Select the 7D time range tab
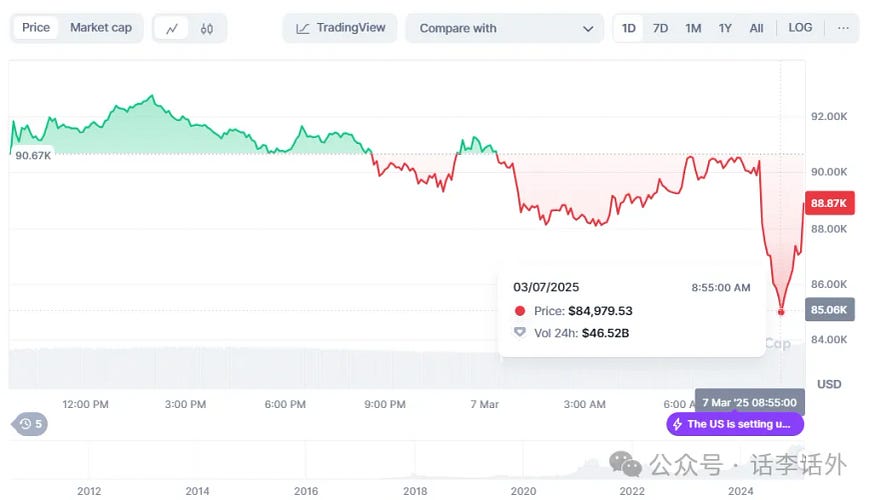Viewport: 875px width, 500px height. pos(661,28)
